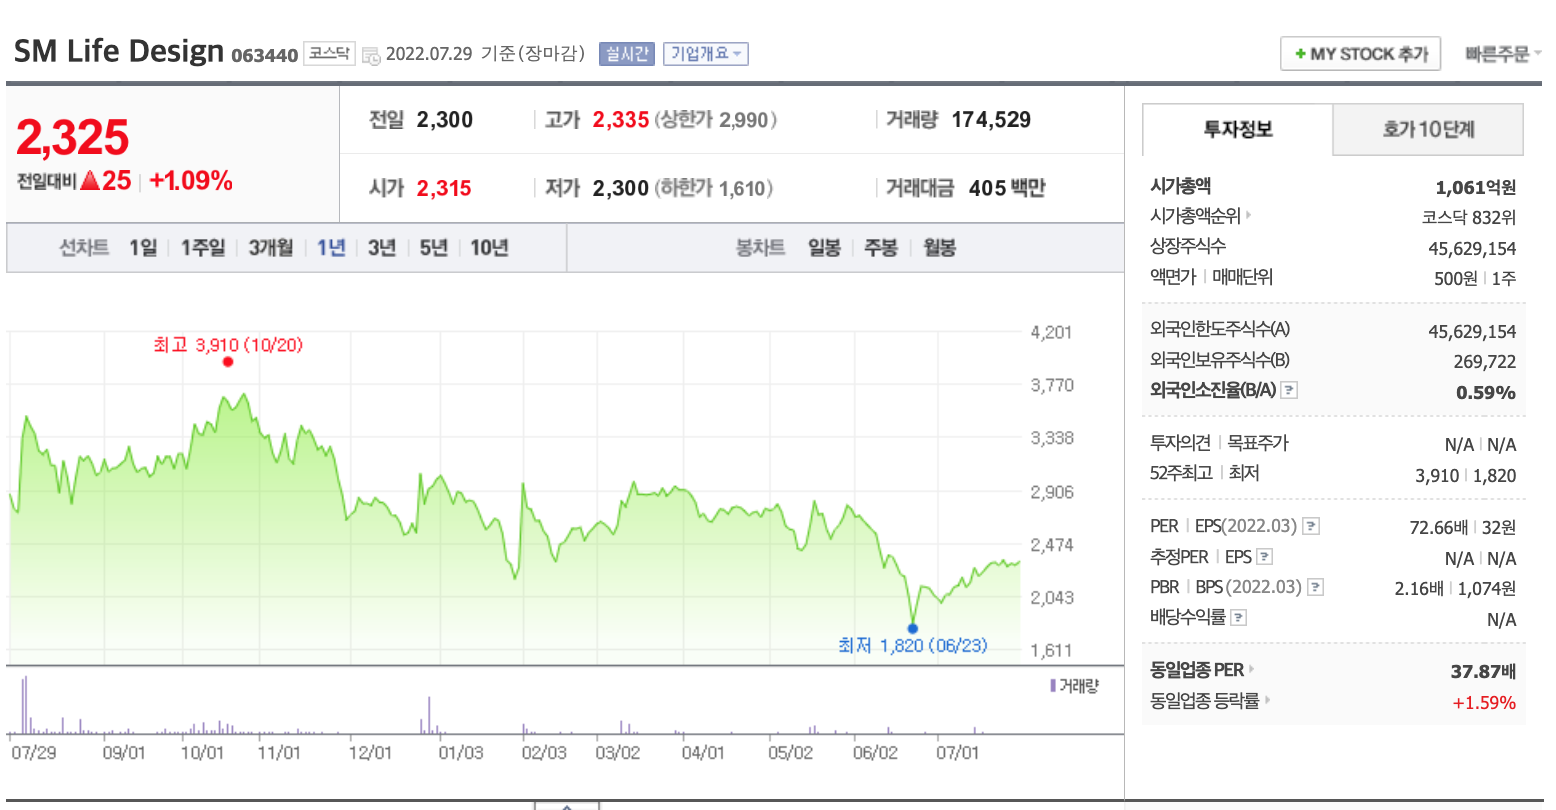The image size is (1556, 810).
Task: Click the 거래대금 value 405 백만
Action: pyautogui.click(x=1007, y=188)
